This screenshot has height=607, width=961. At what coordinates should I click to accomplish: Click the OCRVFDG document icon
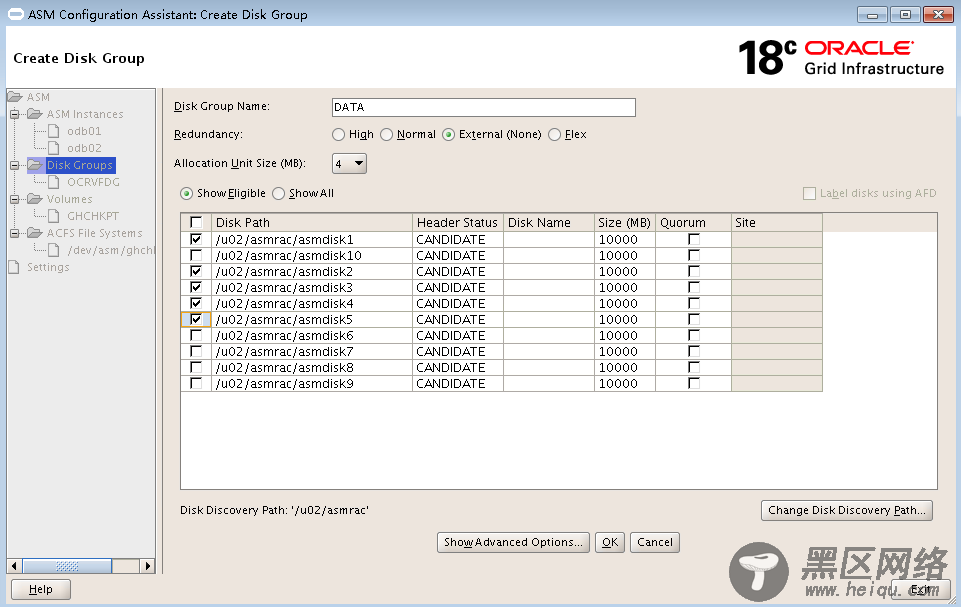pyautogui.click(x=54, y=182)
